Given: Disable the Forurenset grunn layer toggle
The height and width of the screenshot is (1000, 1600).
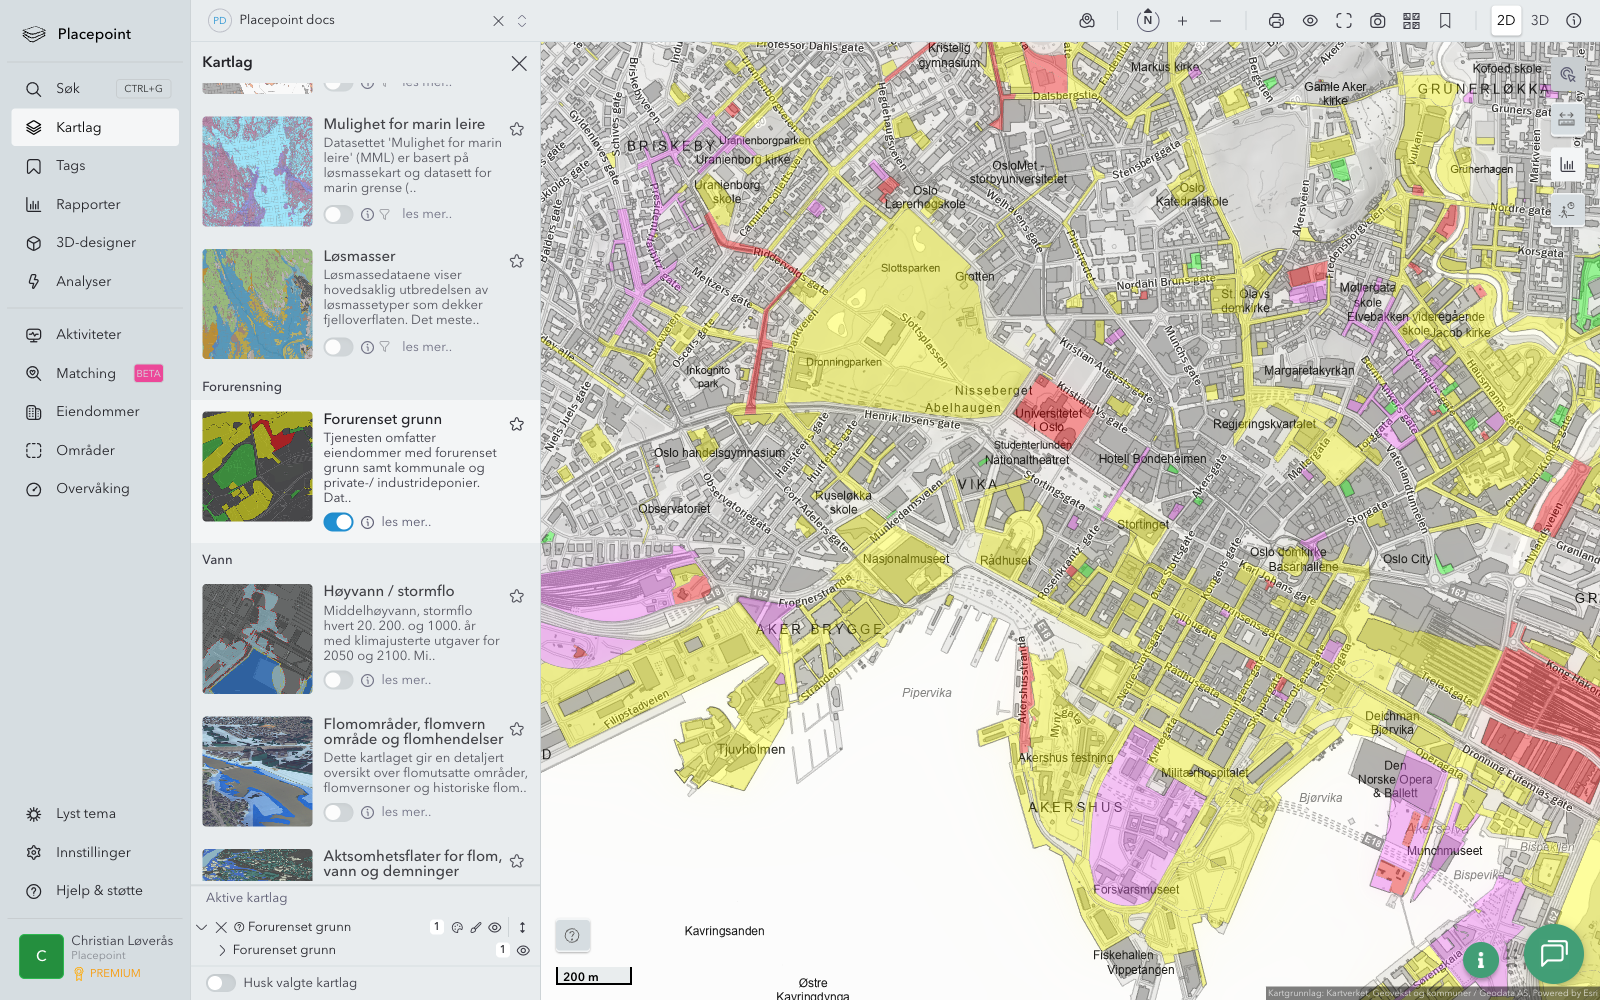Looking at the screenshot, I should point(338,522).
